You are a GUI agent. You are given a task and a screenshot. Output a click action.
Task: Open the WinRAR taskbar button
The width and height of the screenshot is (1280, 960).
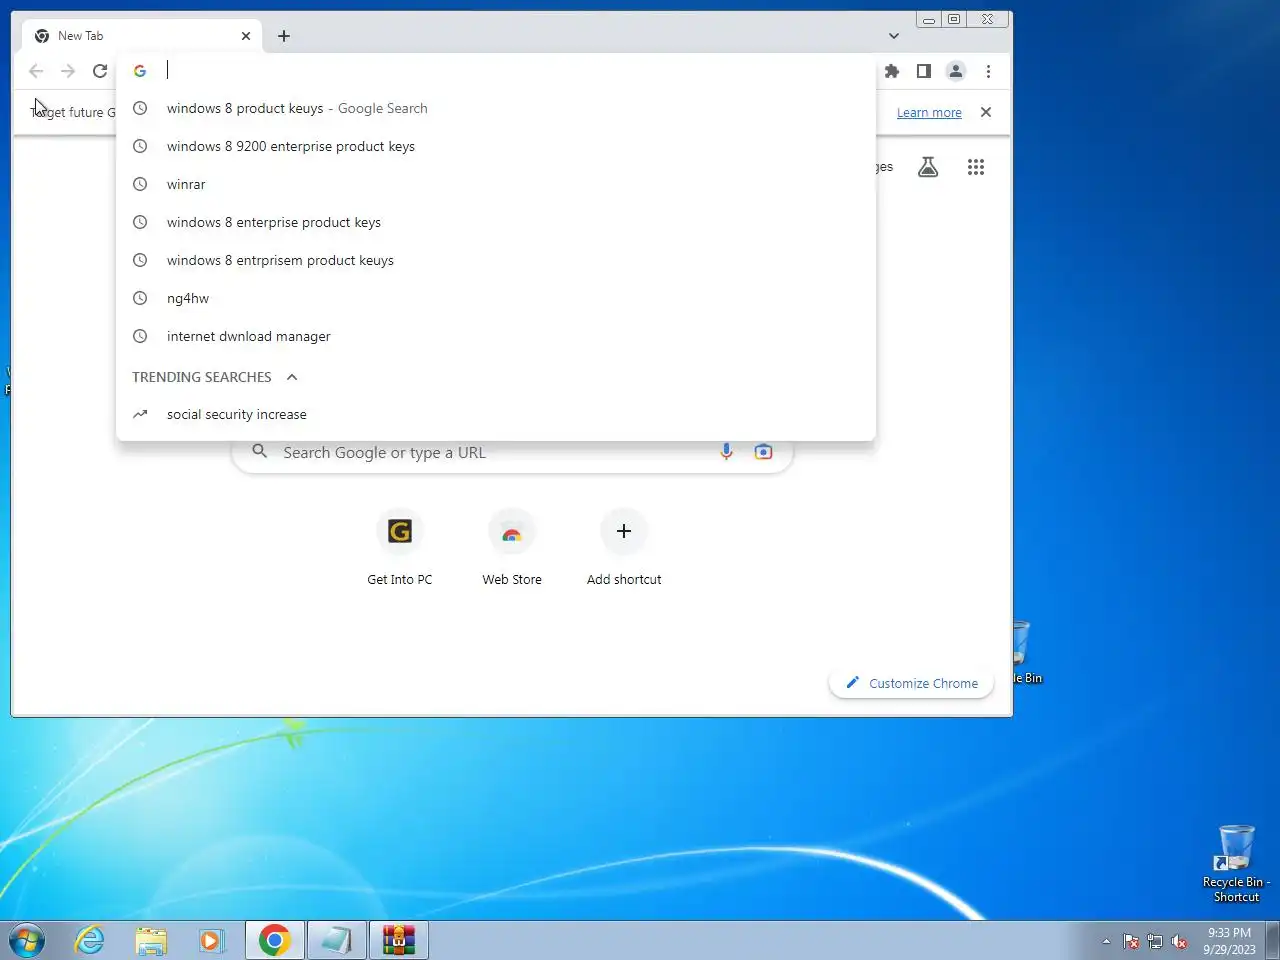pyautogui.click(x=398, y=940)
